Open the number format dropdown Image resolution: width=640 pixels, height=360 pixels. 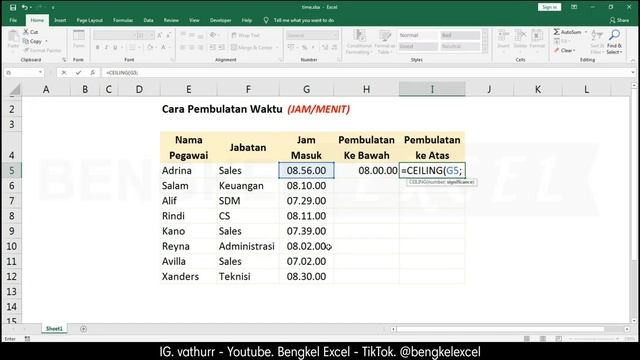coord(335,36)
